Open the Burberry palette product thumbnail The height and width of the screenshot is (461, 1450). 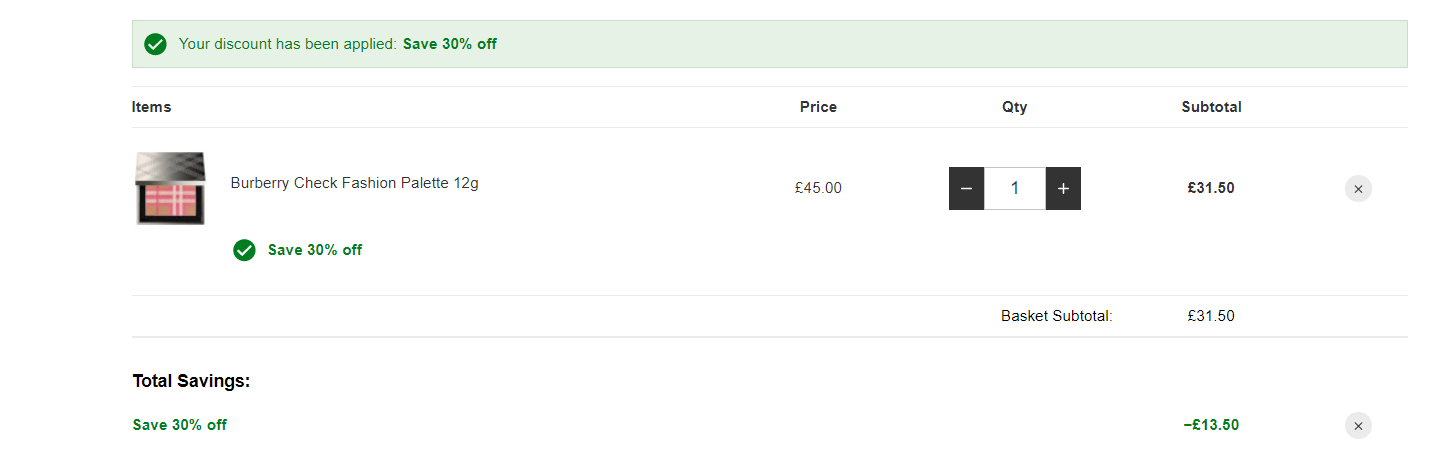(x=170, y=188)
